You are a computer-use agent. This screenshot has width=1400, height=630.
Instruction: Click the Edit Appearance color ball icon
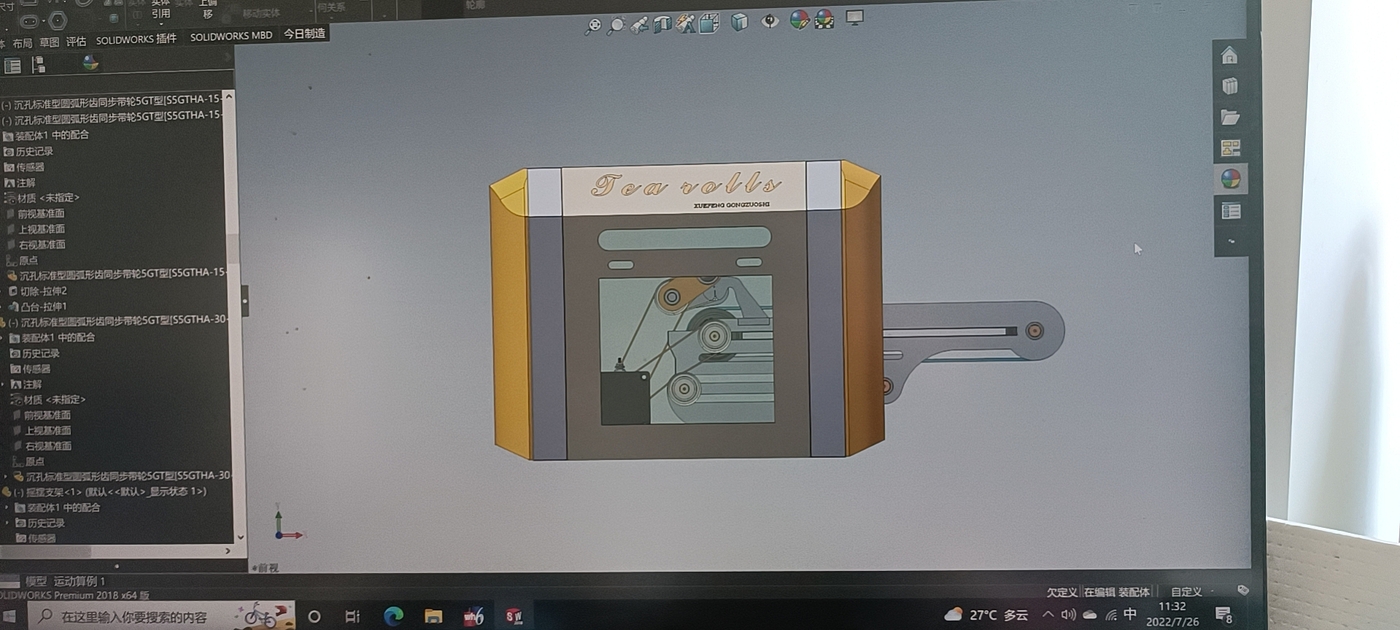pos(799,20)
